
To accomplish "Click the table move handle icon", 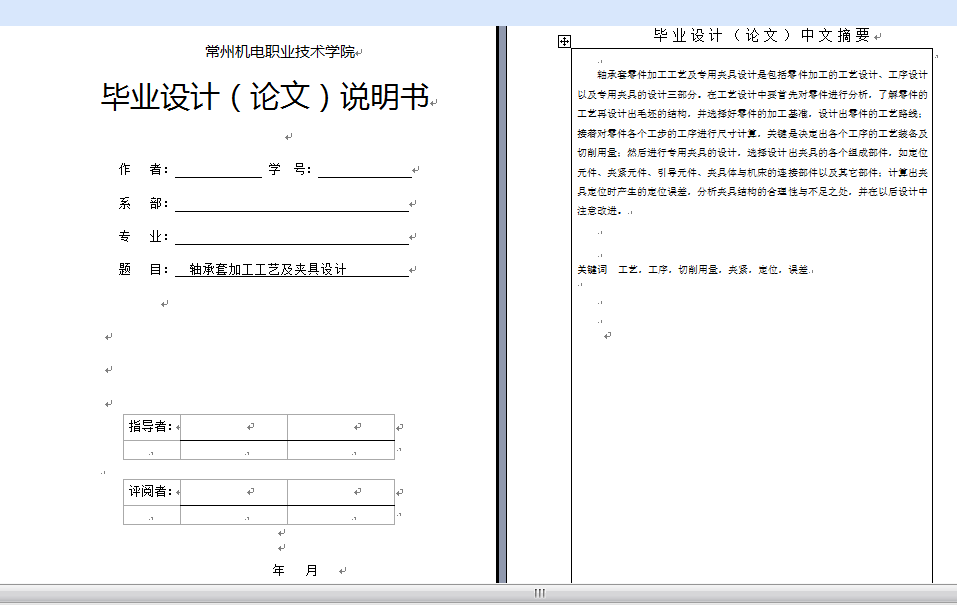I will click(x=565, y=42).
